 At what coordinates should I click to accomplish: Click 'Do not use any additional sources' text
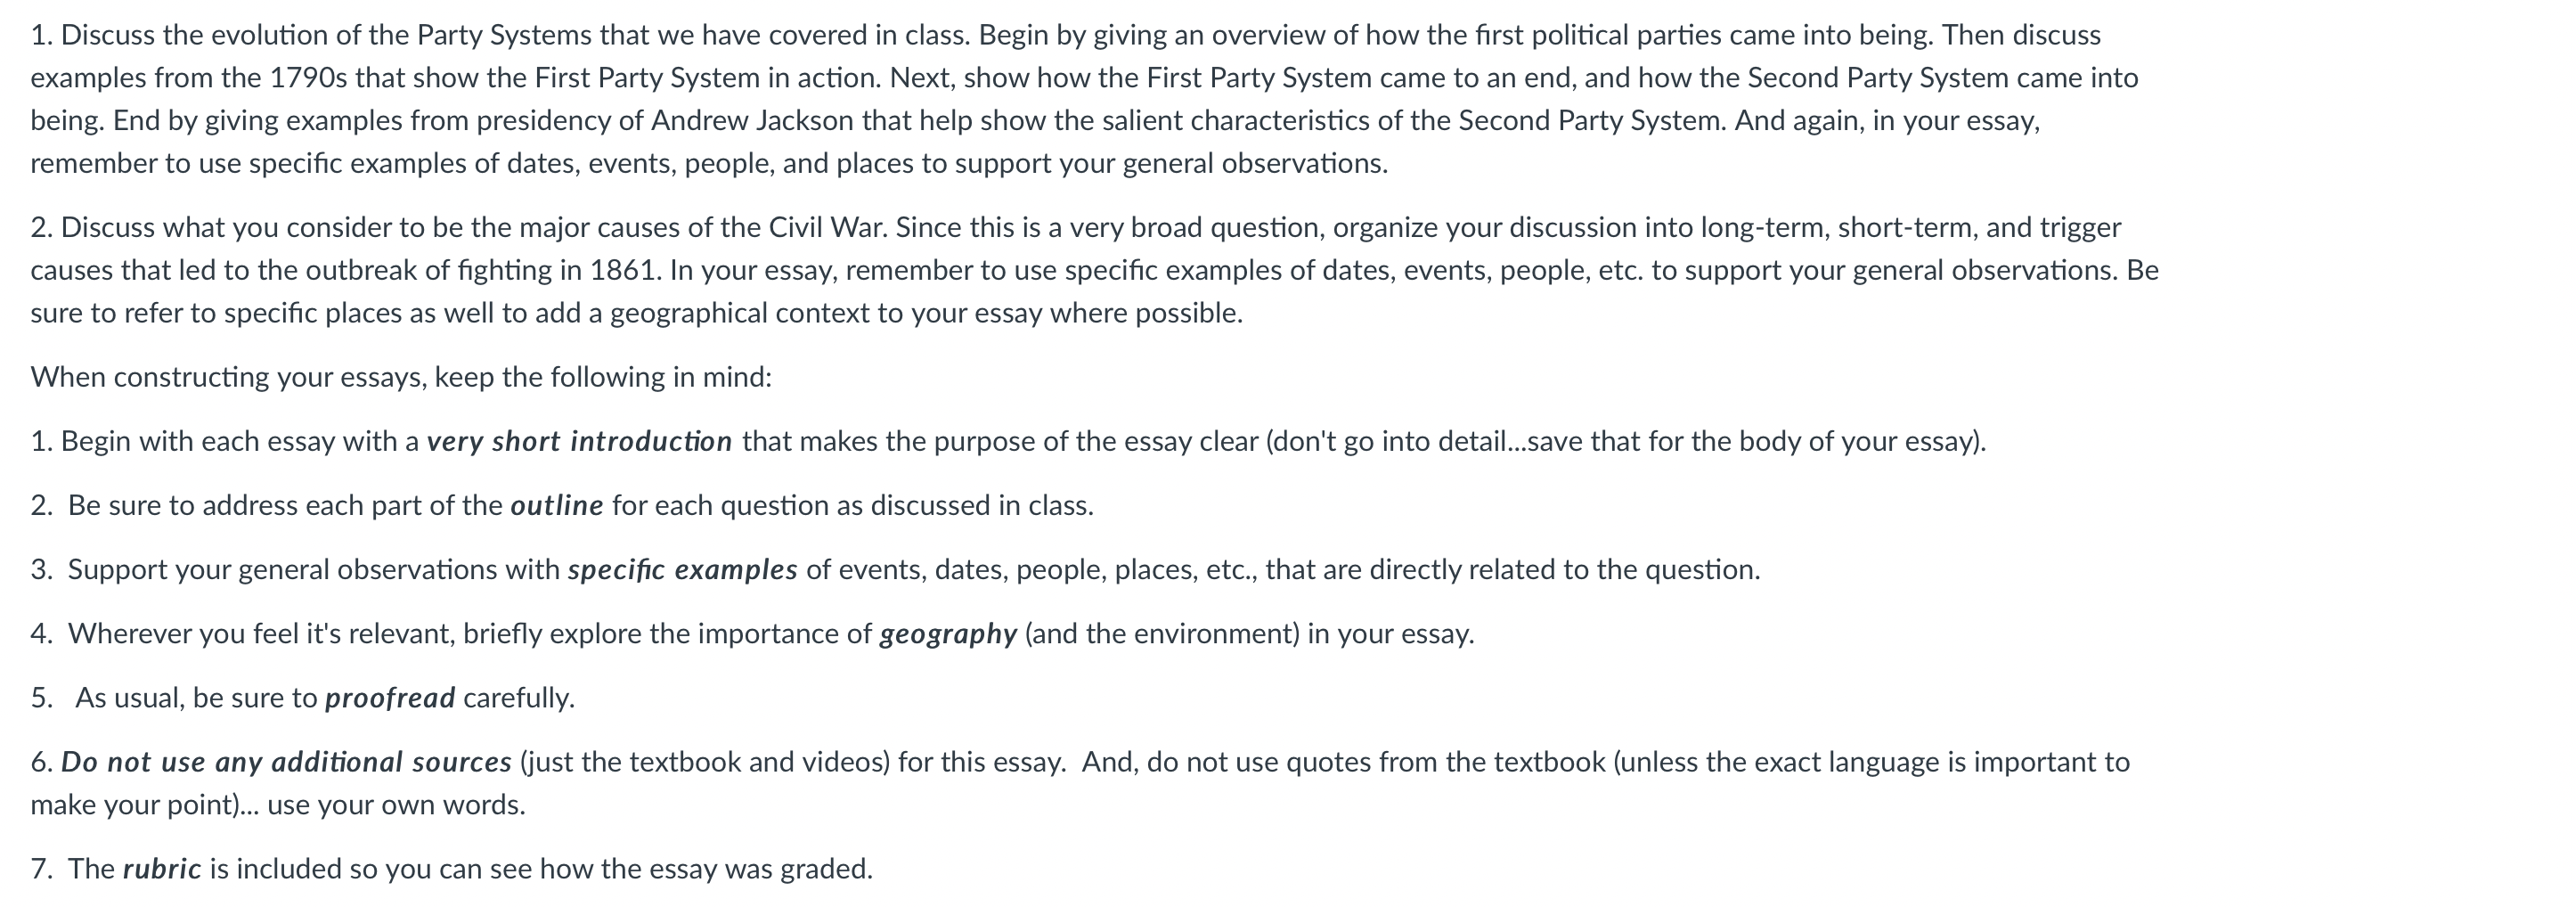tap(286, 762)
